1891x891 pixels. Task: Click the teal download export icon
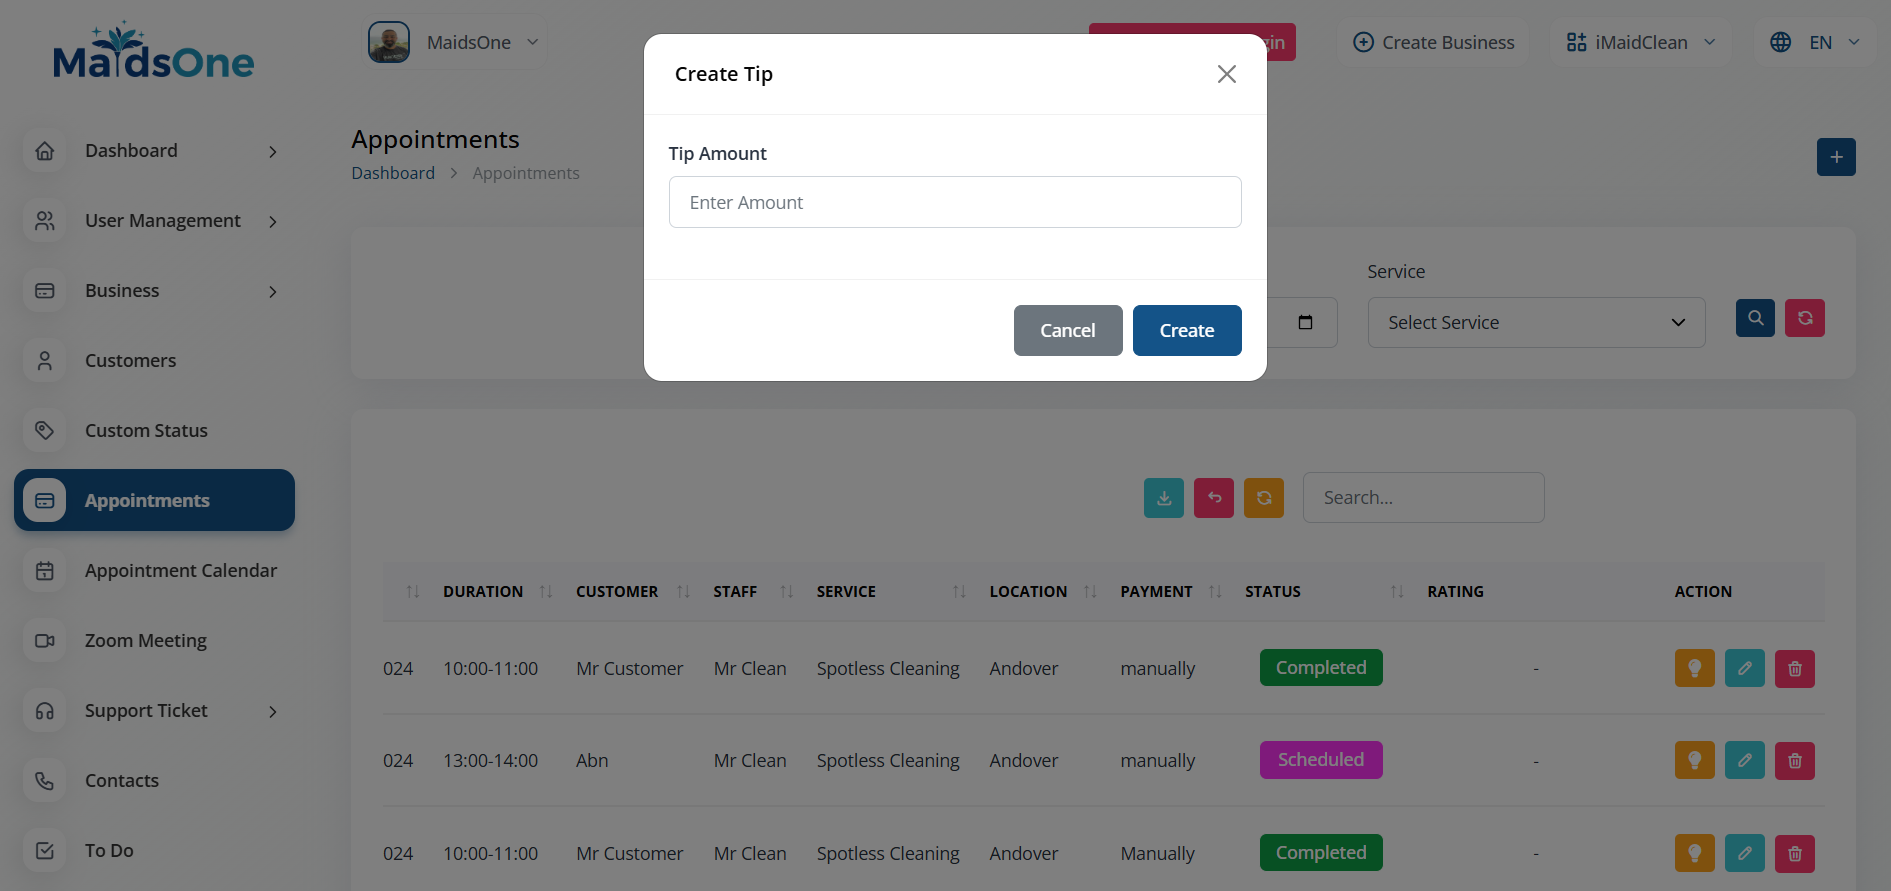pyautogui.click(x=1164, y=498)
